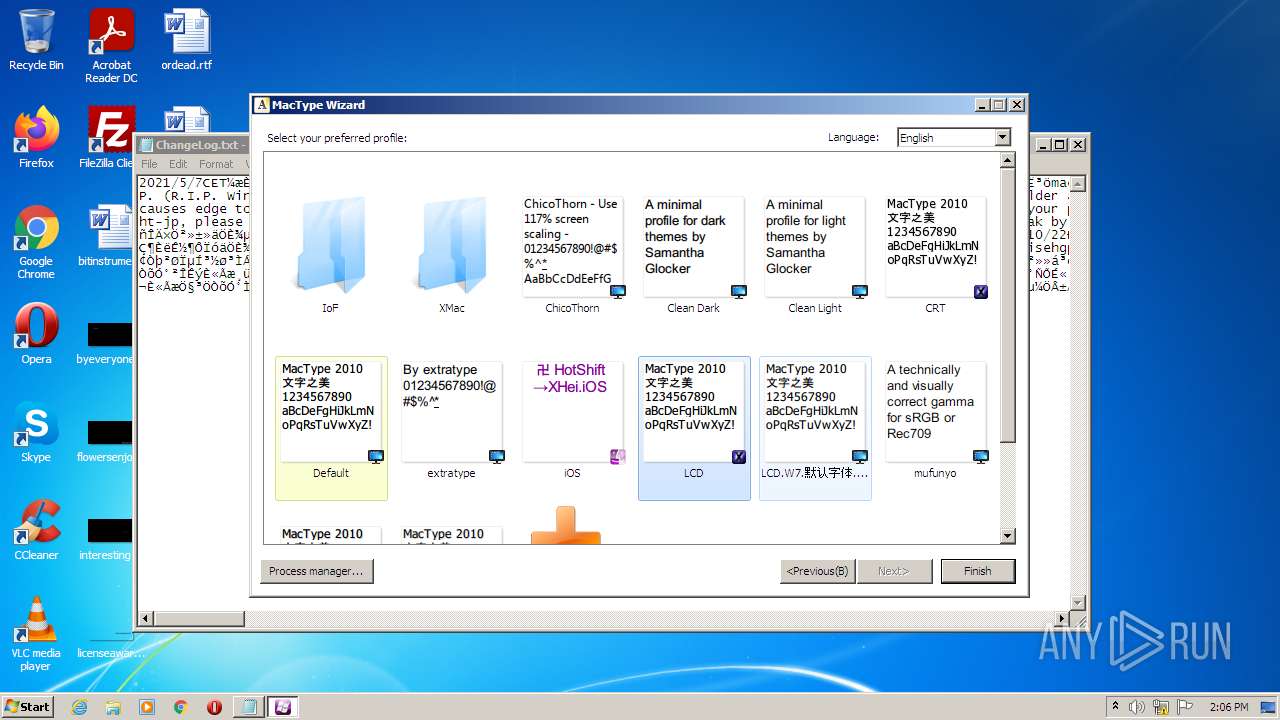Switch to Notepad via its taskbar button
The image size is (1280, 720).
point(248,707)
